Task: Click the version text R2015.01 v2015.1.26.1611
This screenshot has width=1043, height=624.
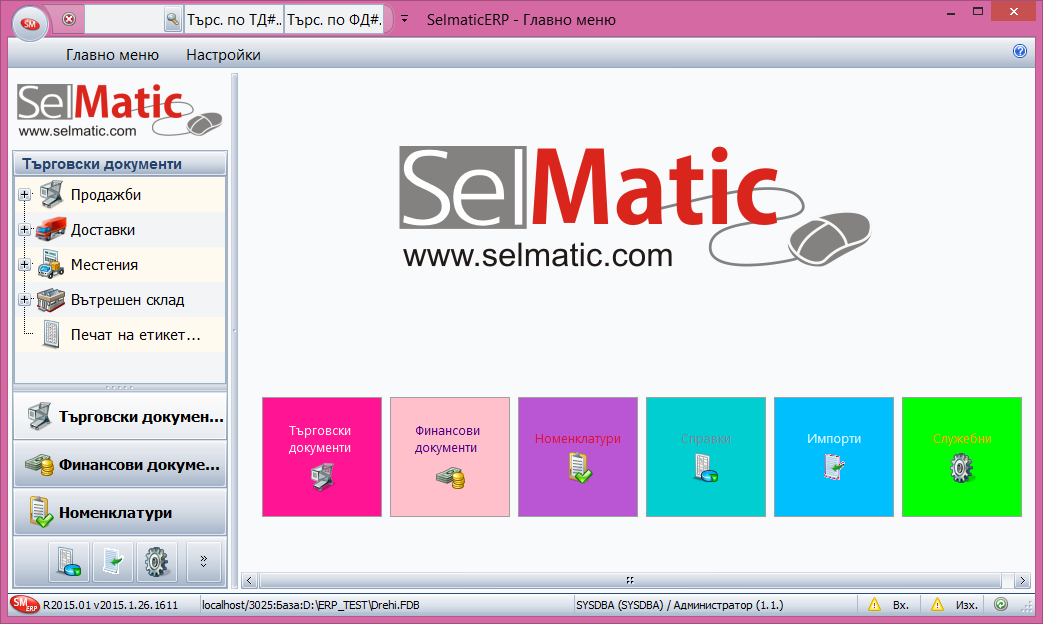Action: pyautogui.click(x=110, y=605)
